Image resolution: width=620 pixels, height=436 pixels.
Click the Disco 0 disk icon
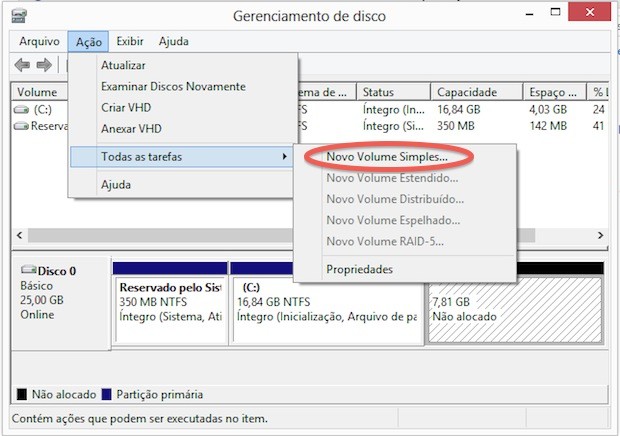coord(29,270)
